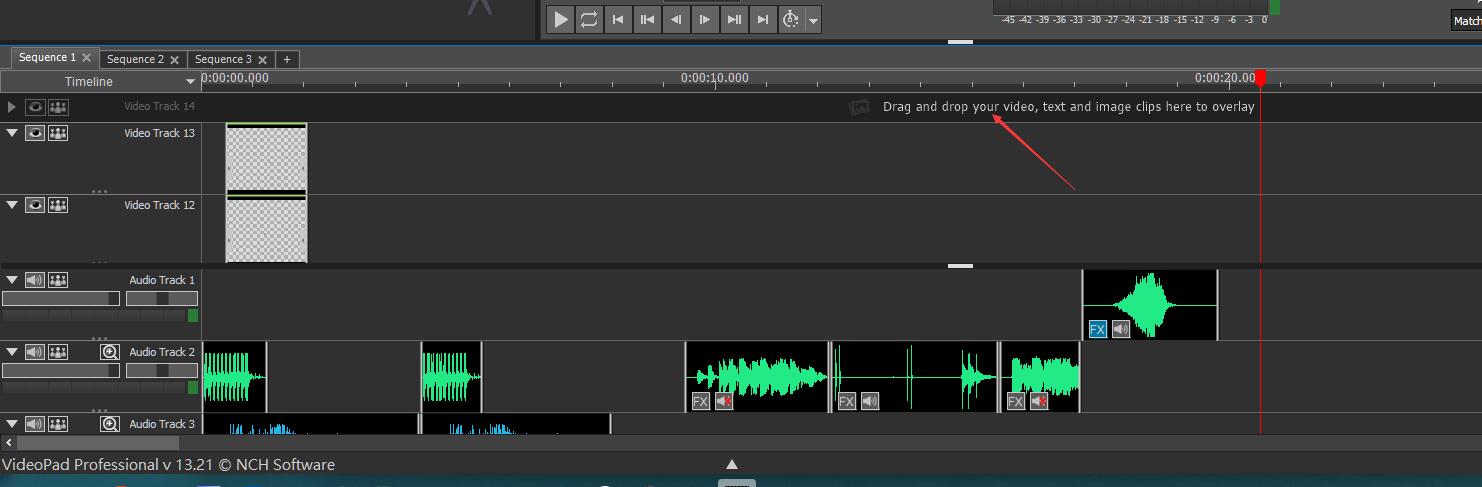This screenshot has width=1482, height=487.
Task: Collapse the Video Track 13 row
Action: click(x=12, y=133)
